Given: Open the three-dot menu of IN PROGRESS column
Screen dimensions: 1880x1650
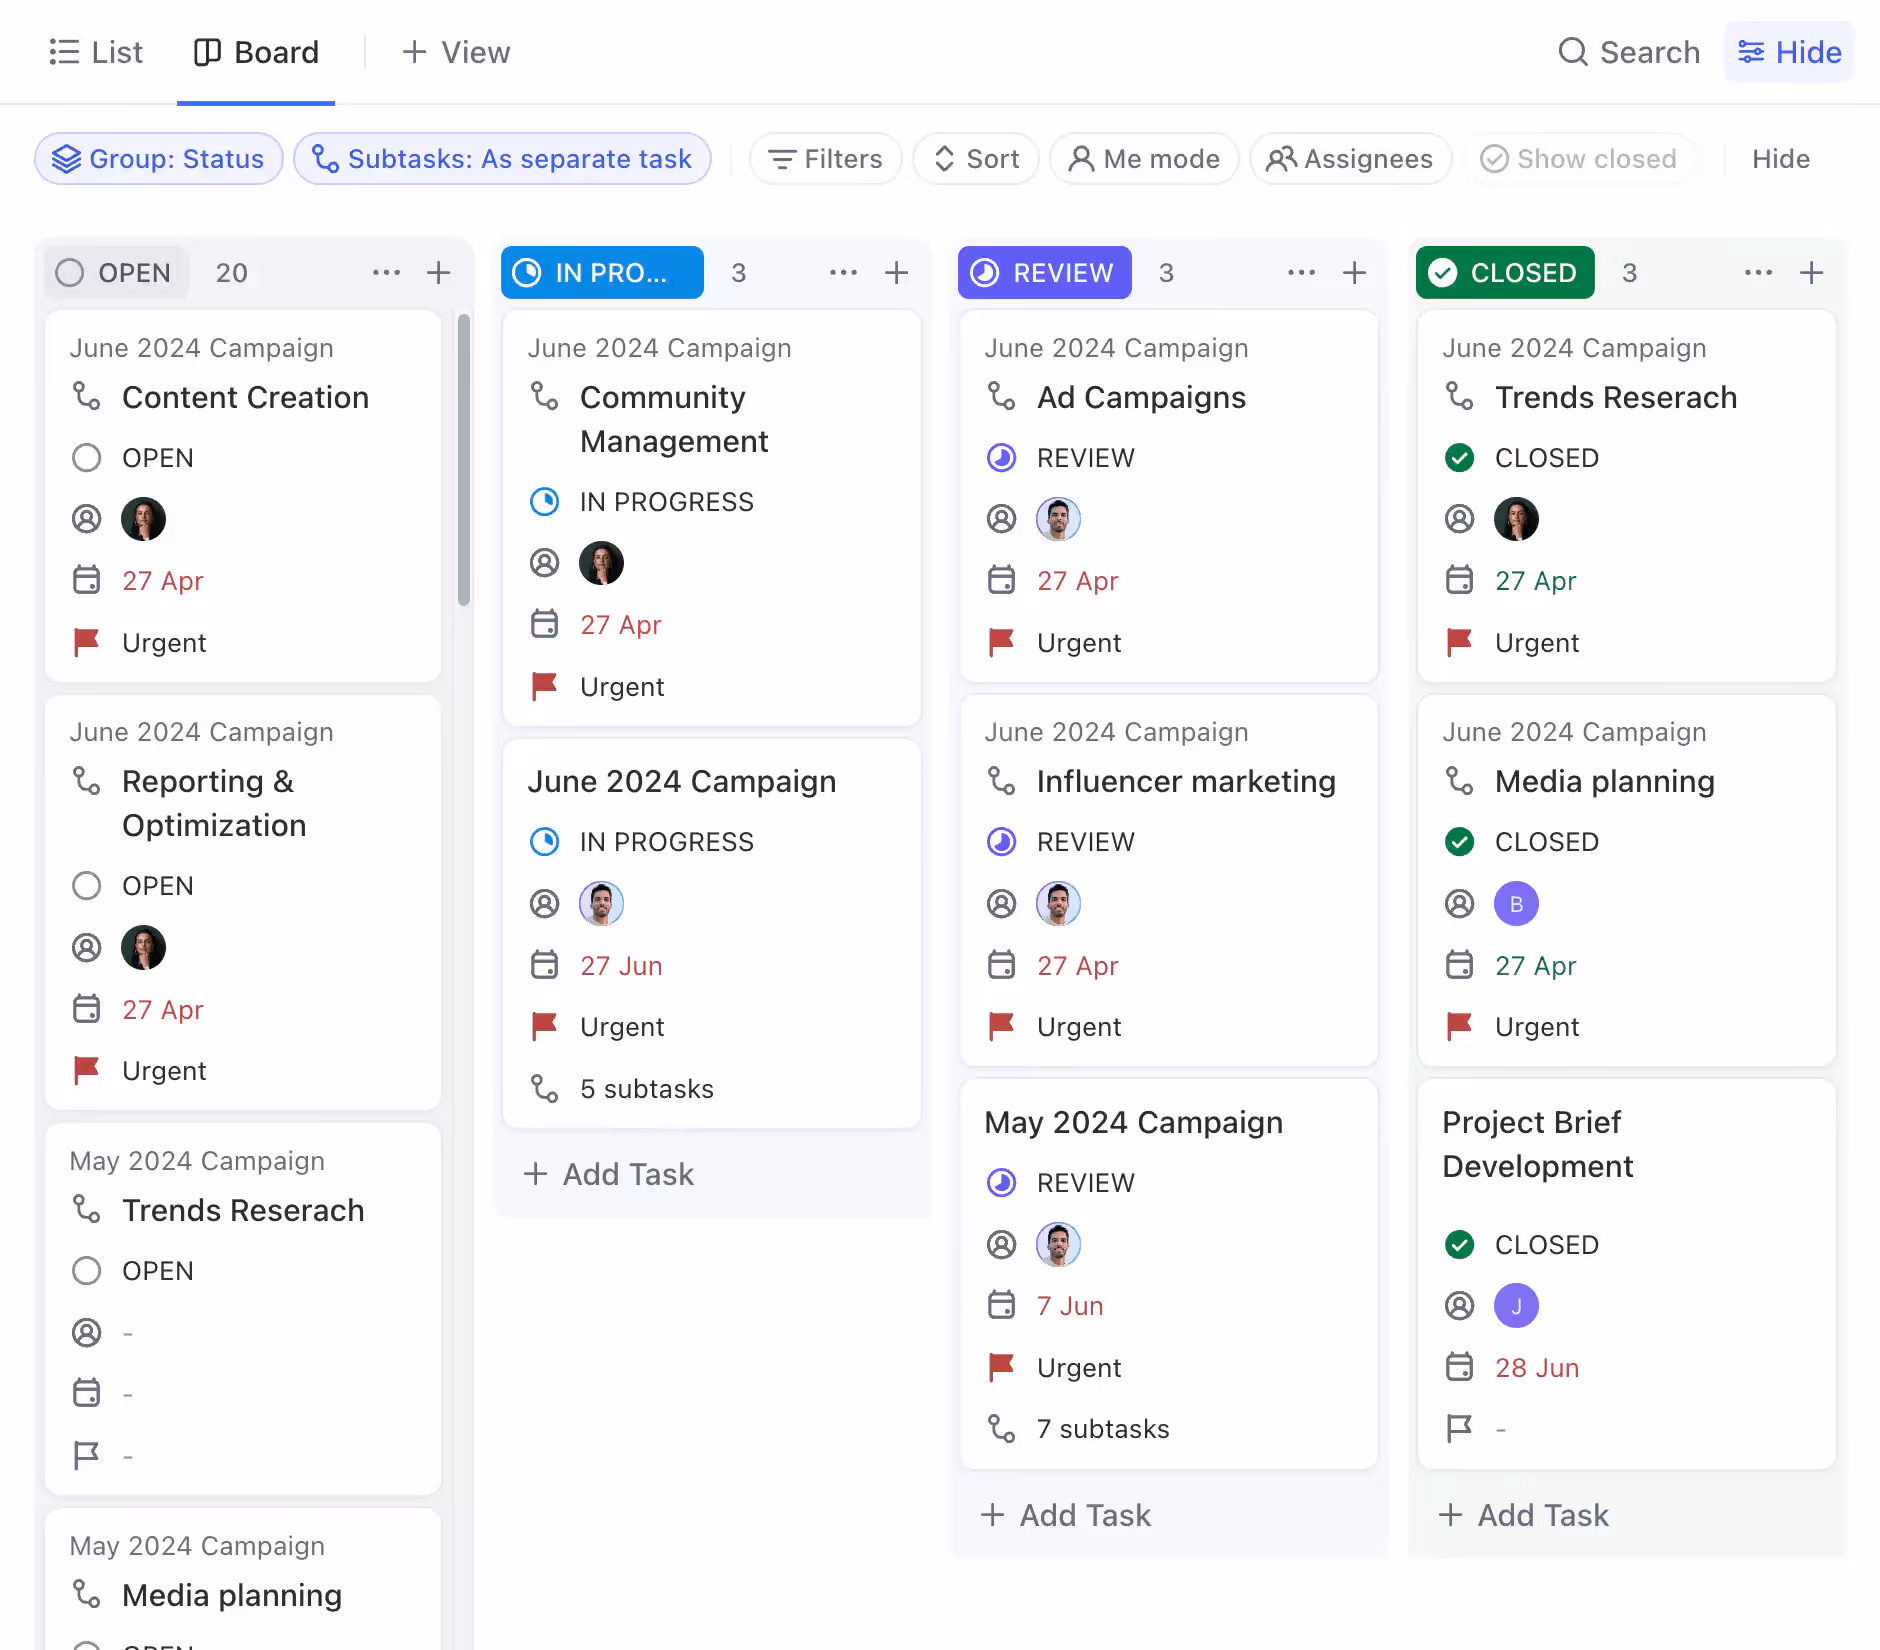Looking at the screenshot, I should [x=843, y=272].
